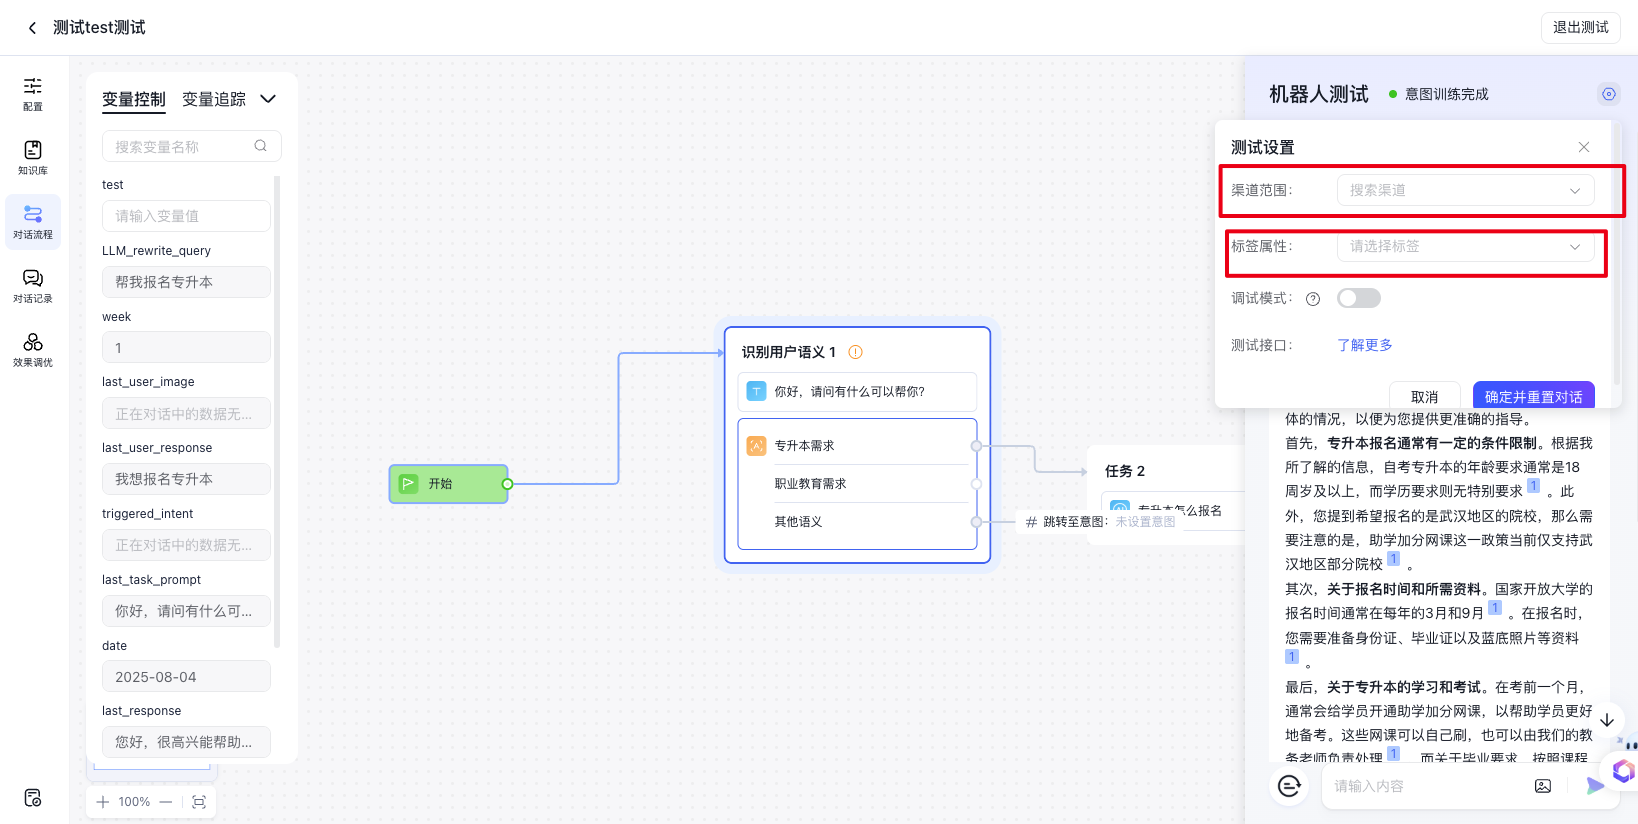
Task: Select the 变量控制 tab
Action: click(x=134, y=99)
